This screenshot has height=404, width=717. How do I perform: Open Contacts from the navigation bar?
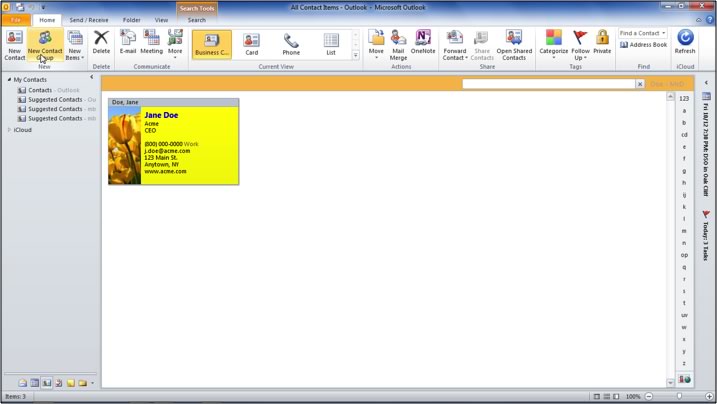(47, 383)
